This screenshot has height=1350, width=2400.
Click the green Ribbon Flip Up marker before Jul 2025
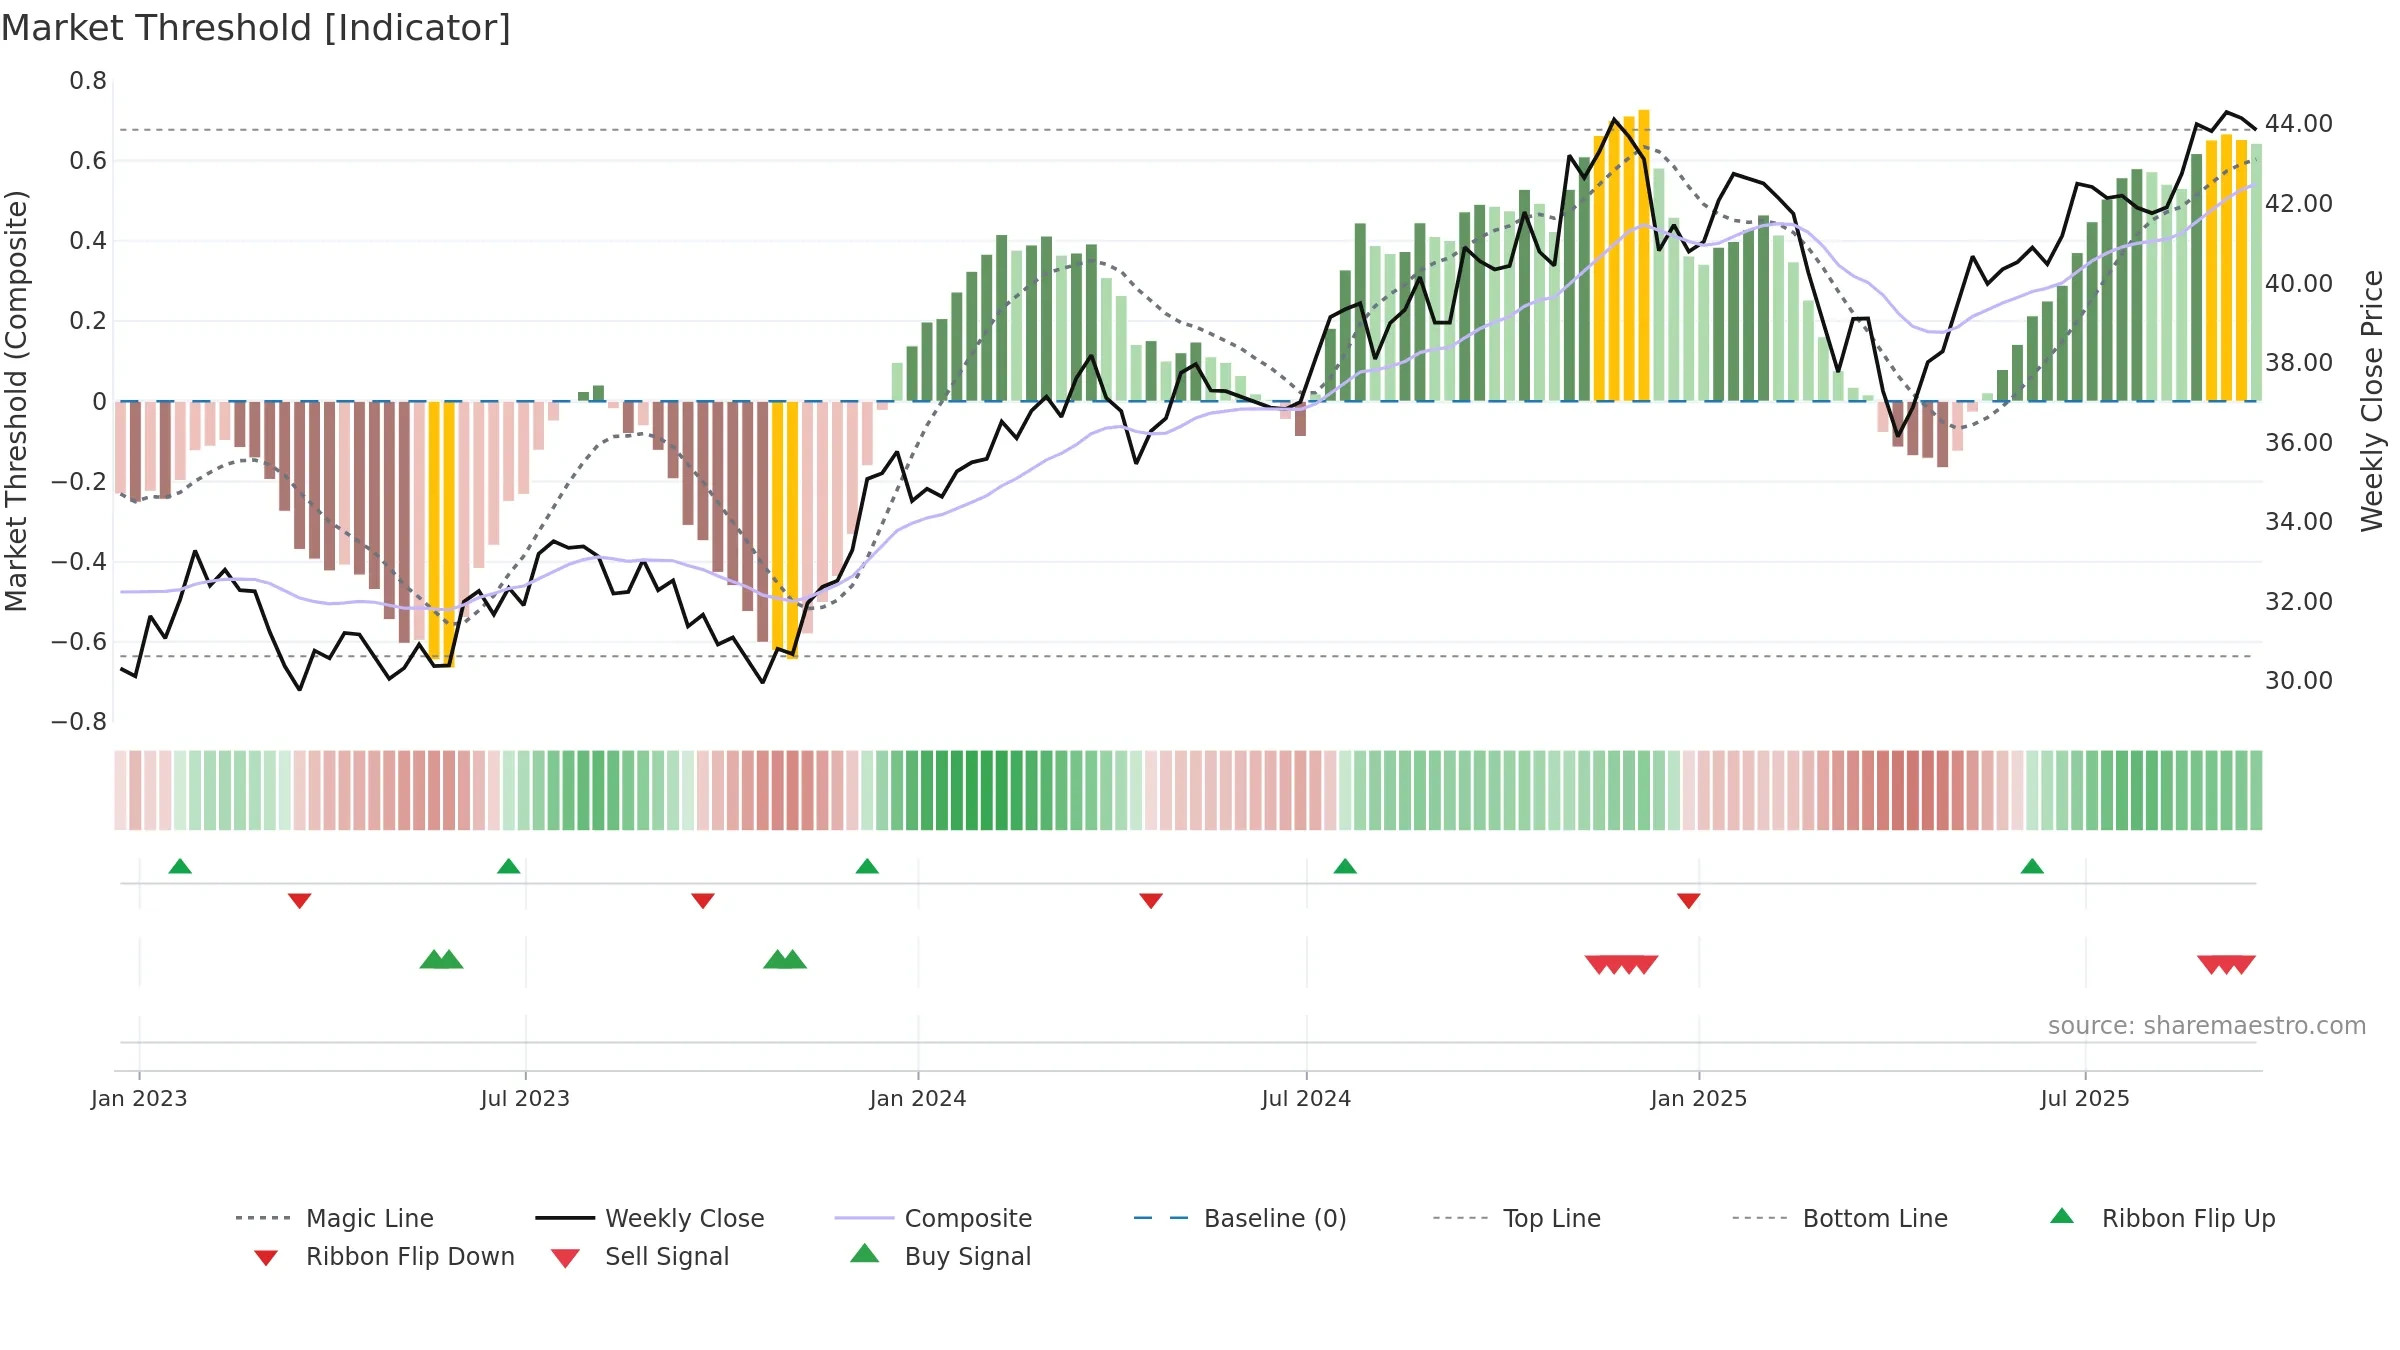[2032, 866]
